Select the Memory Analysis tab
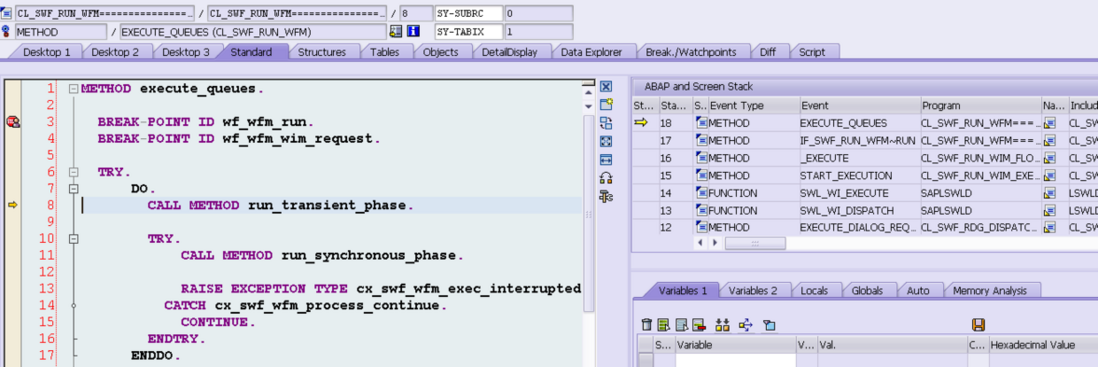 click(989, 291)
